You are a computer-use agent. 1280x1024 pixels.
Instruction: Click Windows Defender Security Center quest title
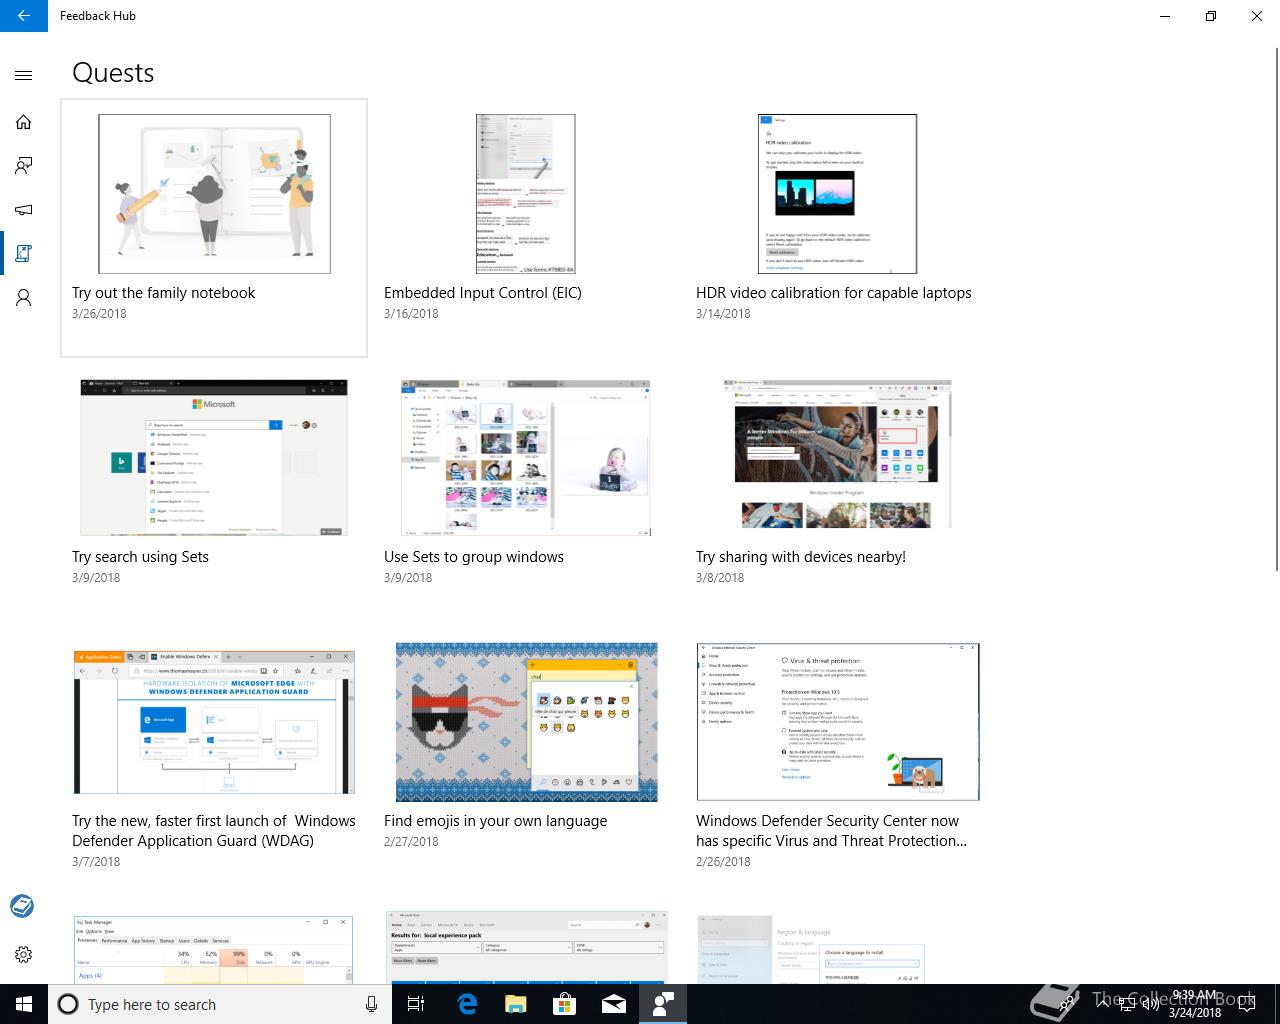[832, 831]
